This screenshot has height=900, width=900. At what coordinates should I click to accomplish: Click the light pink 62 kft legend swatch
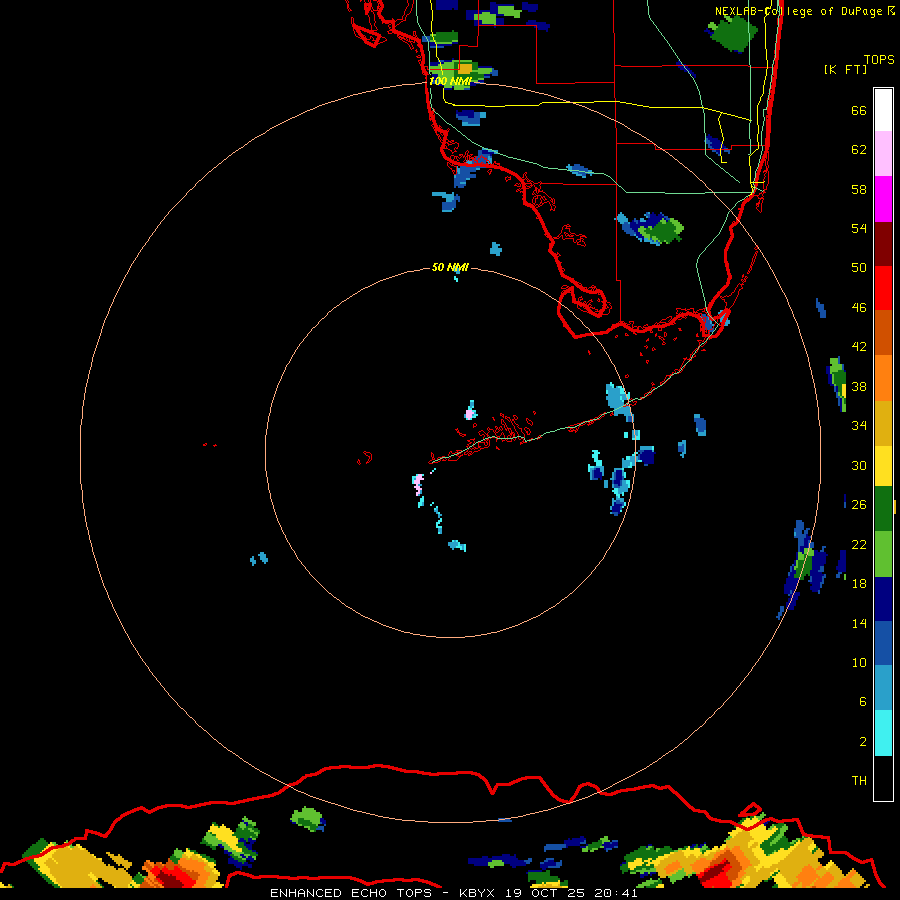[x=883, y=154]
